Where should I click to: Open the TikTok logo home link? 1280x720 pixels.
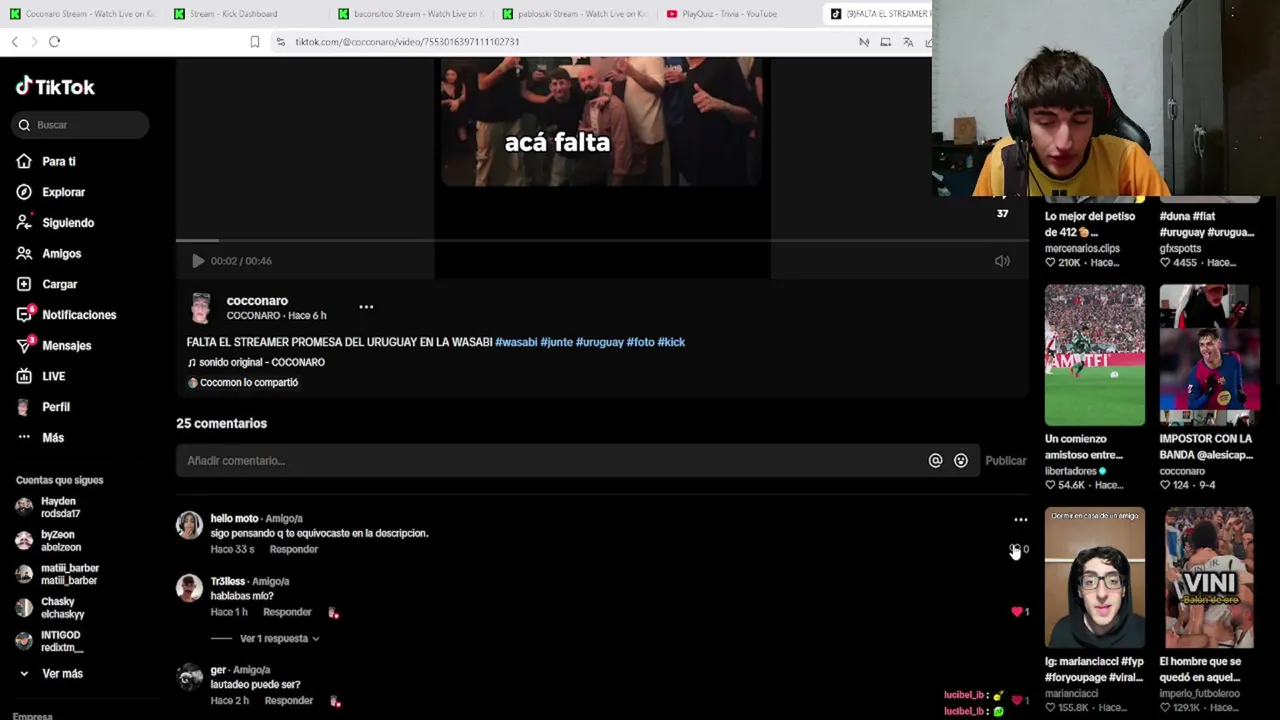click(x=55, y=87)
